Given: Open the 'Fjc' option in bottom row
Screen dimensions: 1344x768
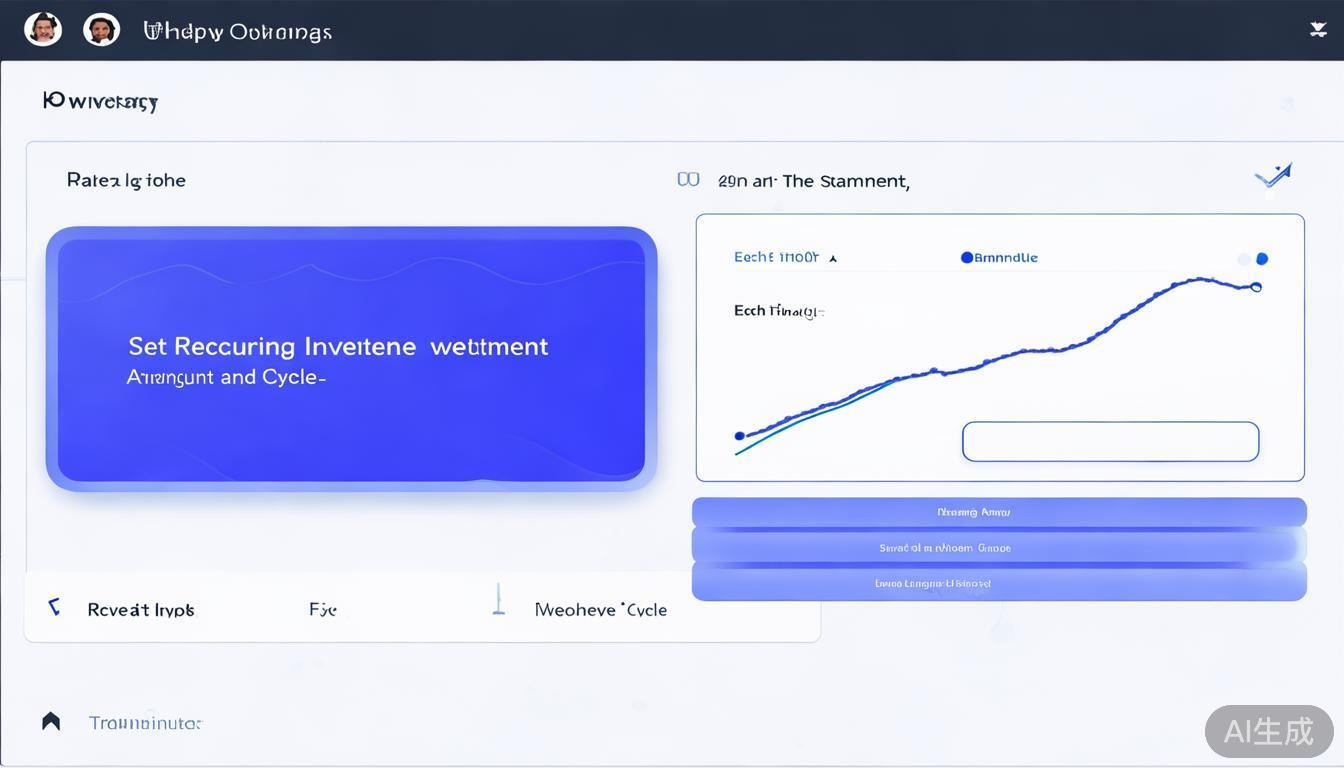Looking at the screenshot, I should 322,609.
